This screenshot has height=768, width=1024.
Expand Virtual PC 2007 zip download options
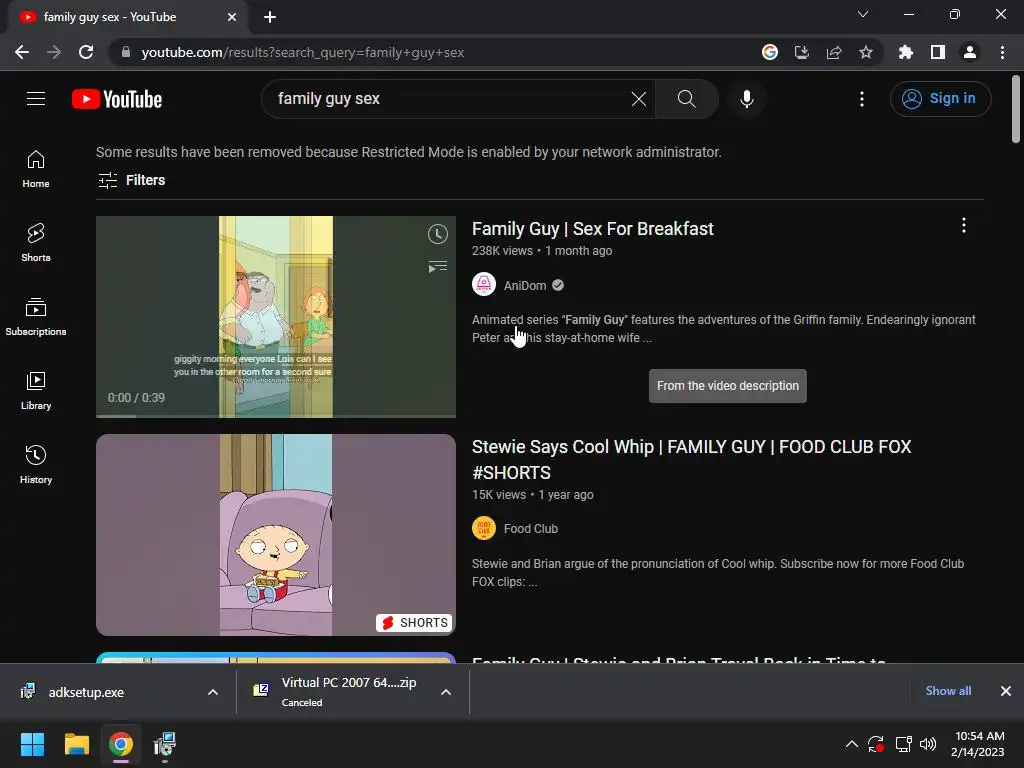click(446, 692)
